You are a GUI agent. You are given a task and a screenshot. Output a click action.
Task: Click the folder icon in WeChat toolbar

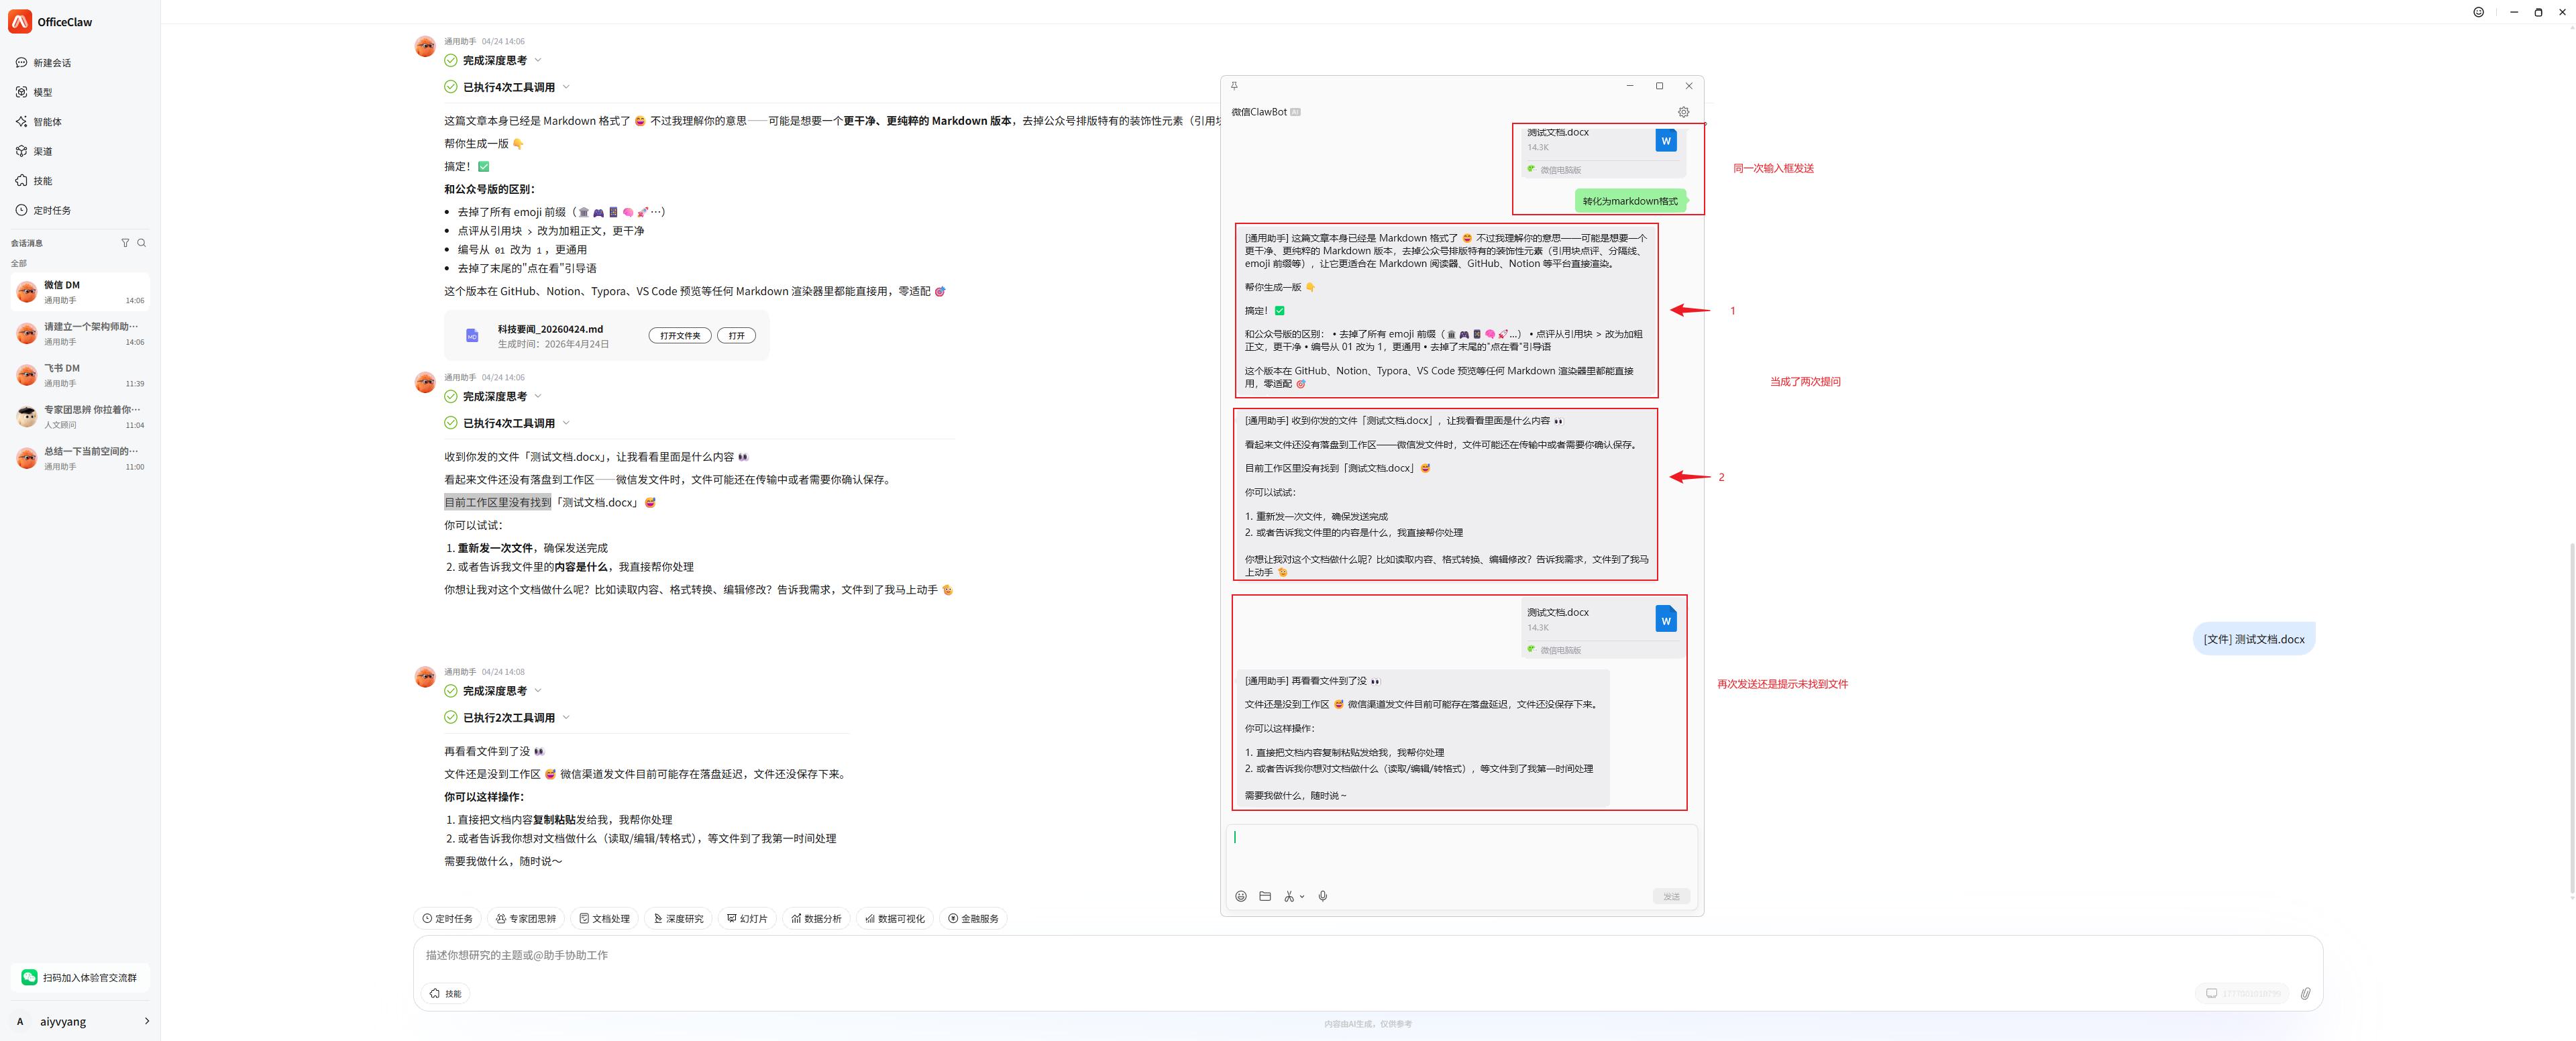pos(1265,896)
